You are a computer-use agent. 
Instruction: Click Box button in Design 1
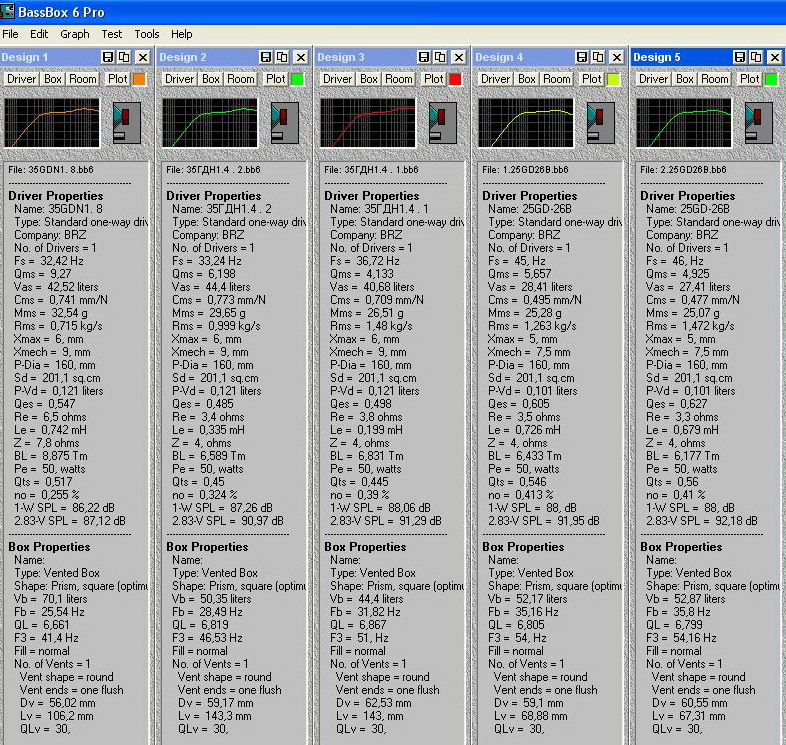click(53, 79)
